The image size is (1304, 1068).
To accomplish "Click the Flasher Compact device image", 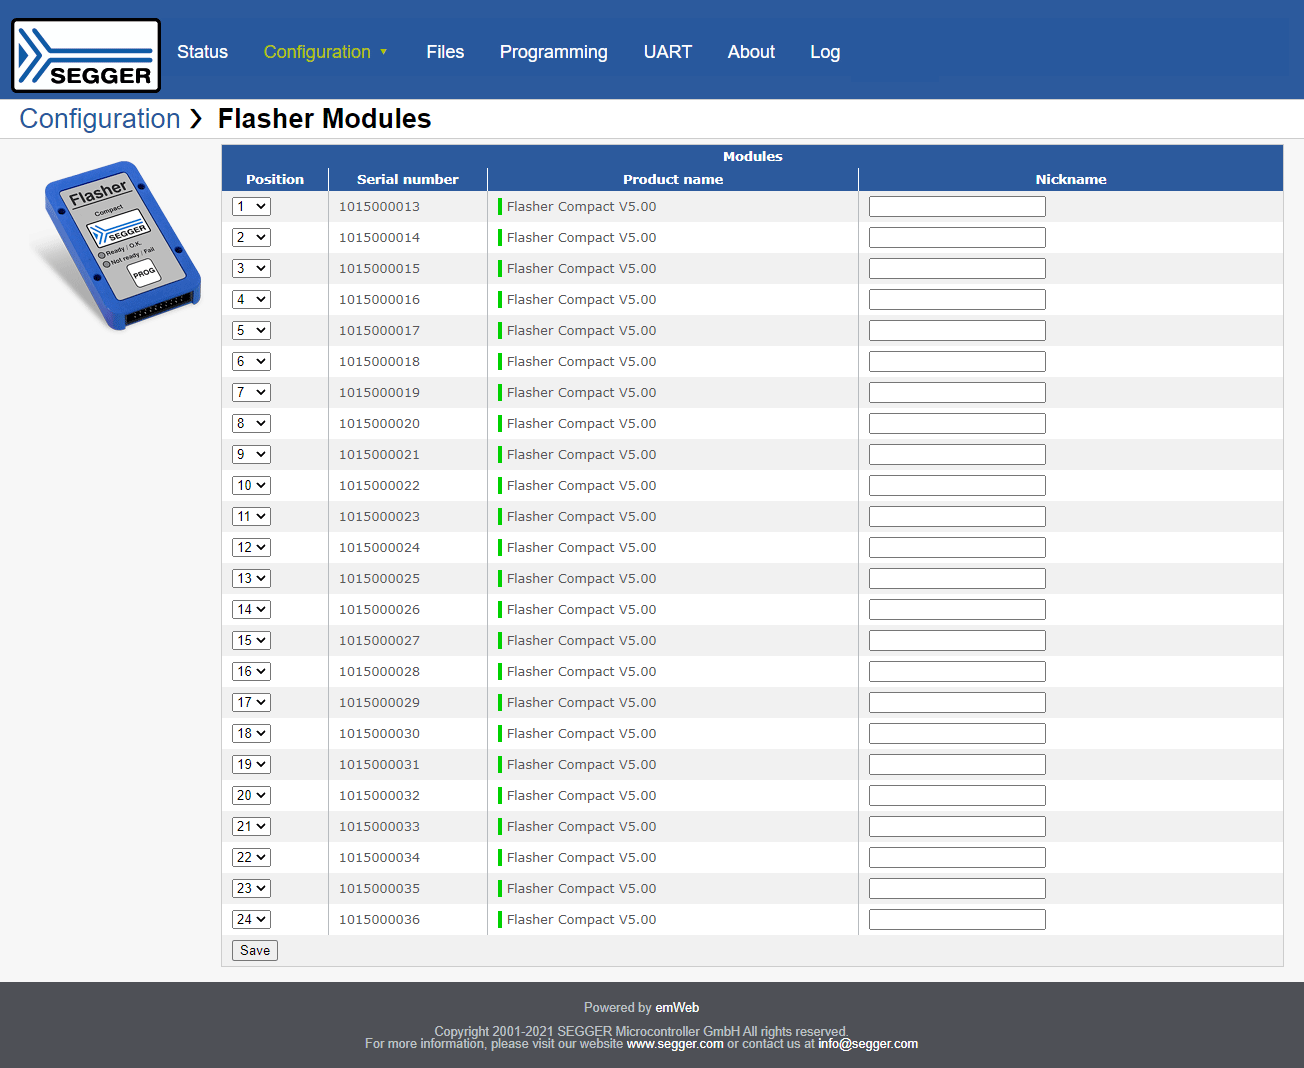I will click(x=118, y=245).
